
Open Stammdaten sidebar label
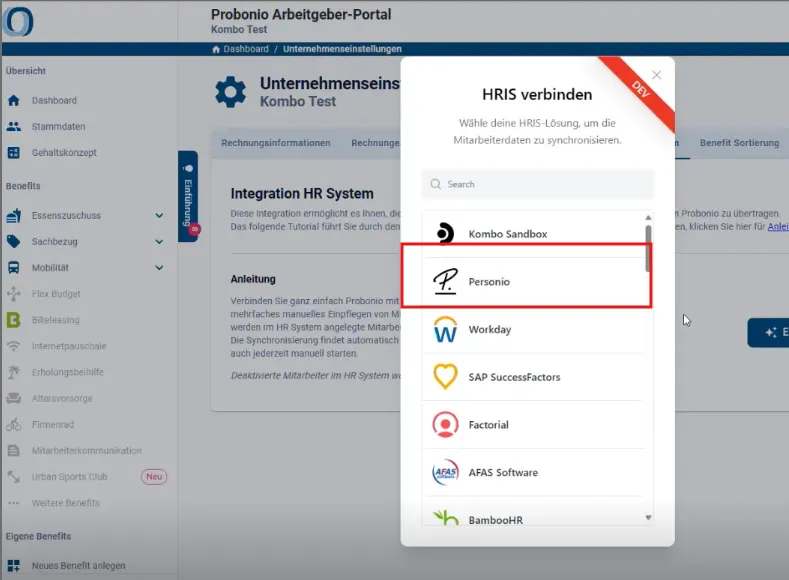point(58,127)
